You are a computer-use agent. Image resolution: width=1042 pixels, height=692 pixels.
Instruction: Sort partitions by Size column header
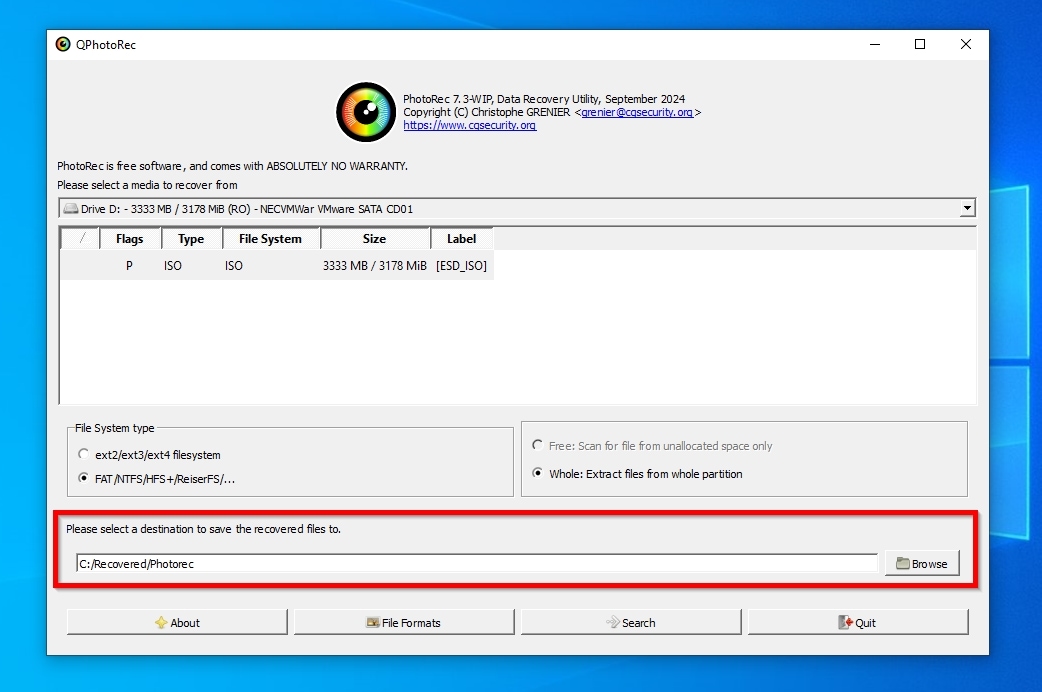coord(375,239)
